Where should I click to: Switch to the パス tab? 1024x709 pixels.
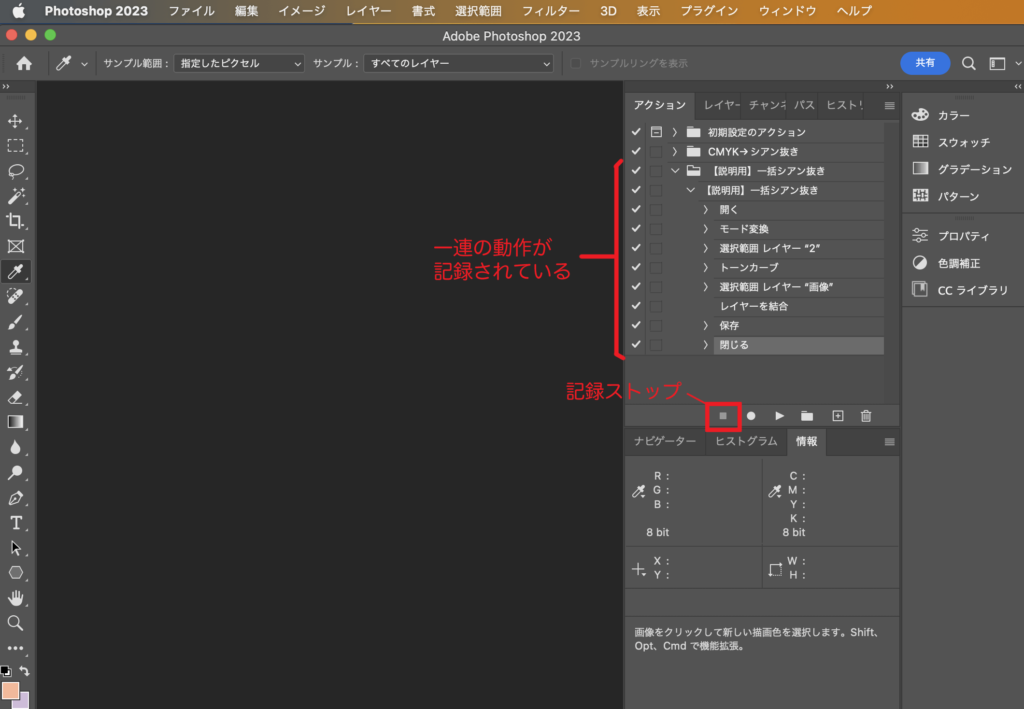pos(804,105)
